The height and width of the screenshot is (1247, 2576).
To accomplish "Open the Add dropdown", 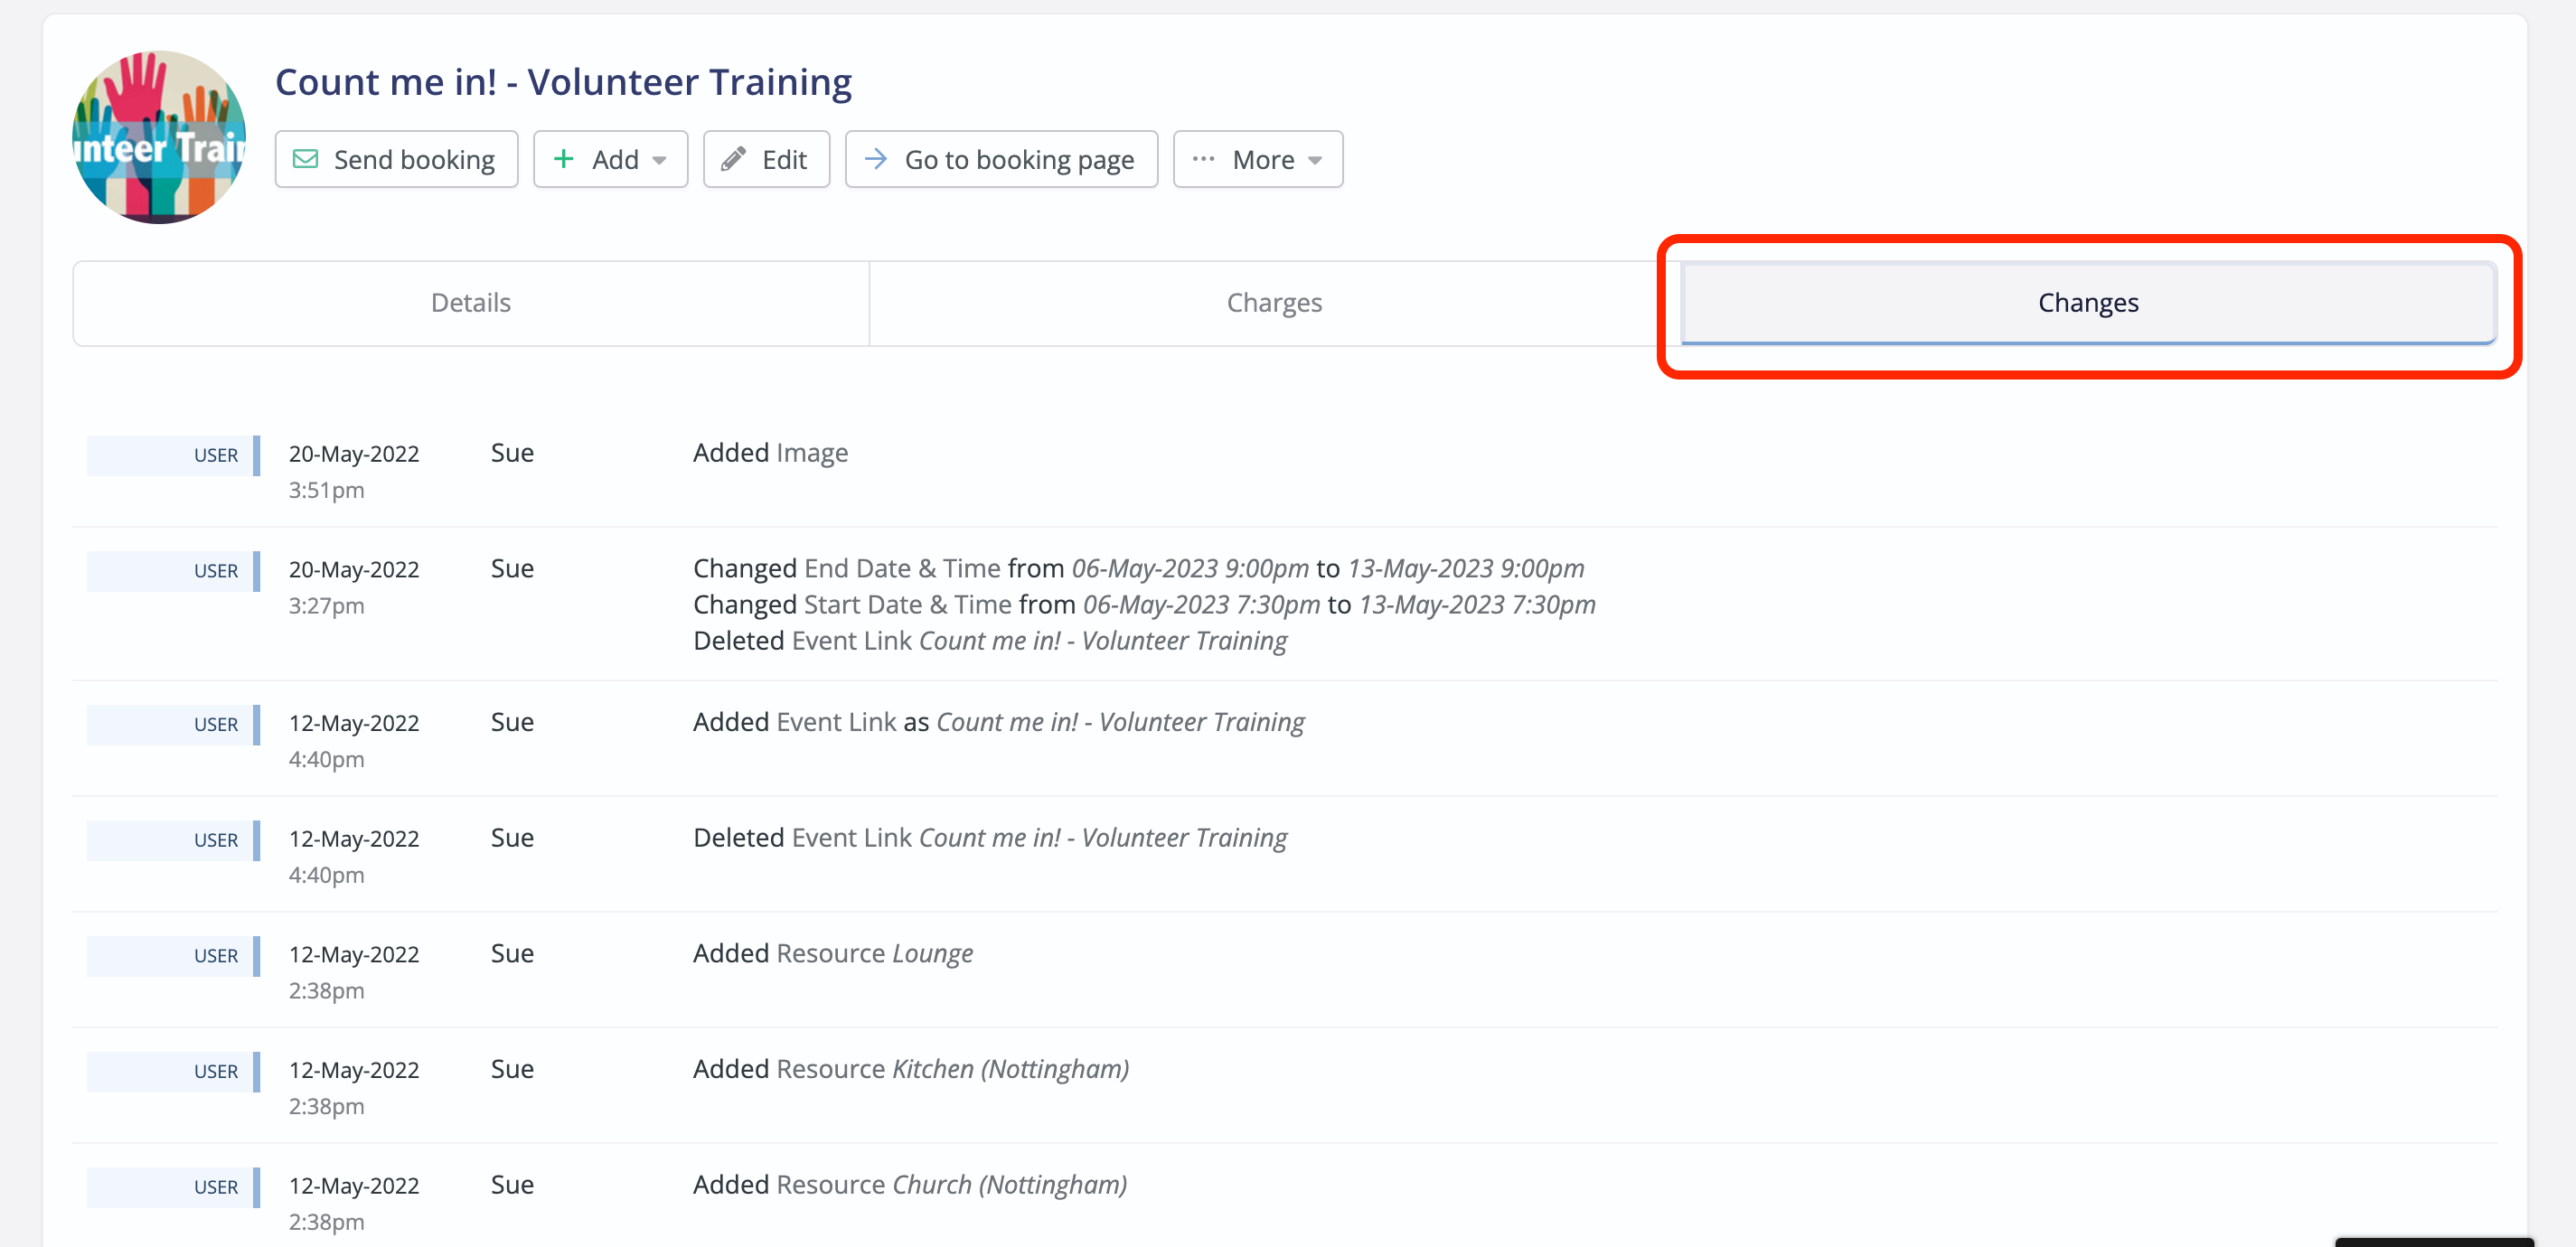I will tap(610, 159).
